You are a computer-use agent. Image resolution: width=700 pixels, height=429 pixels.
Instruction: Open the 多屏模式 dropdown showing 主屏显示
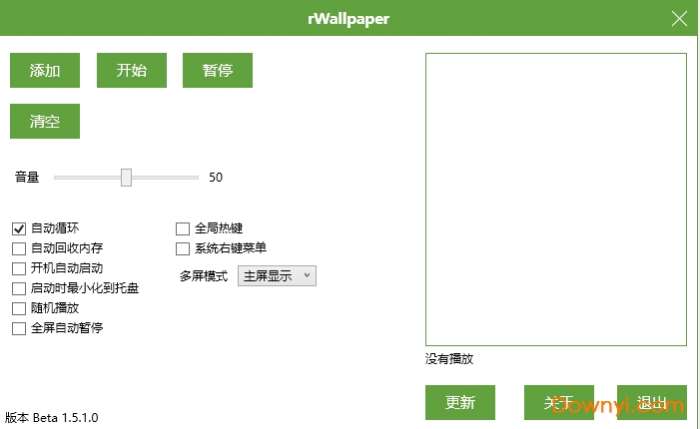(277, 276)
